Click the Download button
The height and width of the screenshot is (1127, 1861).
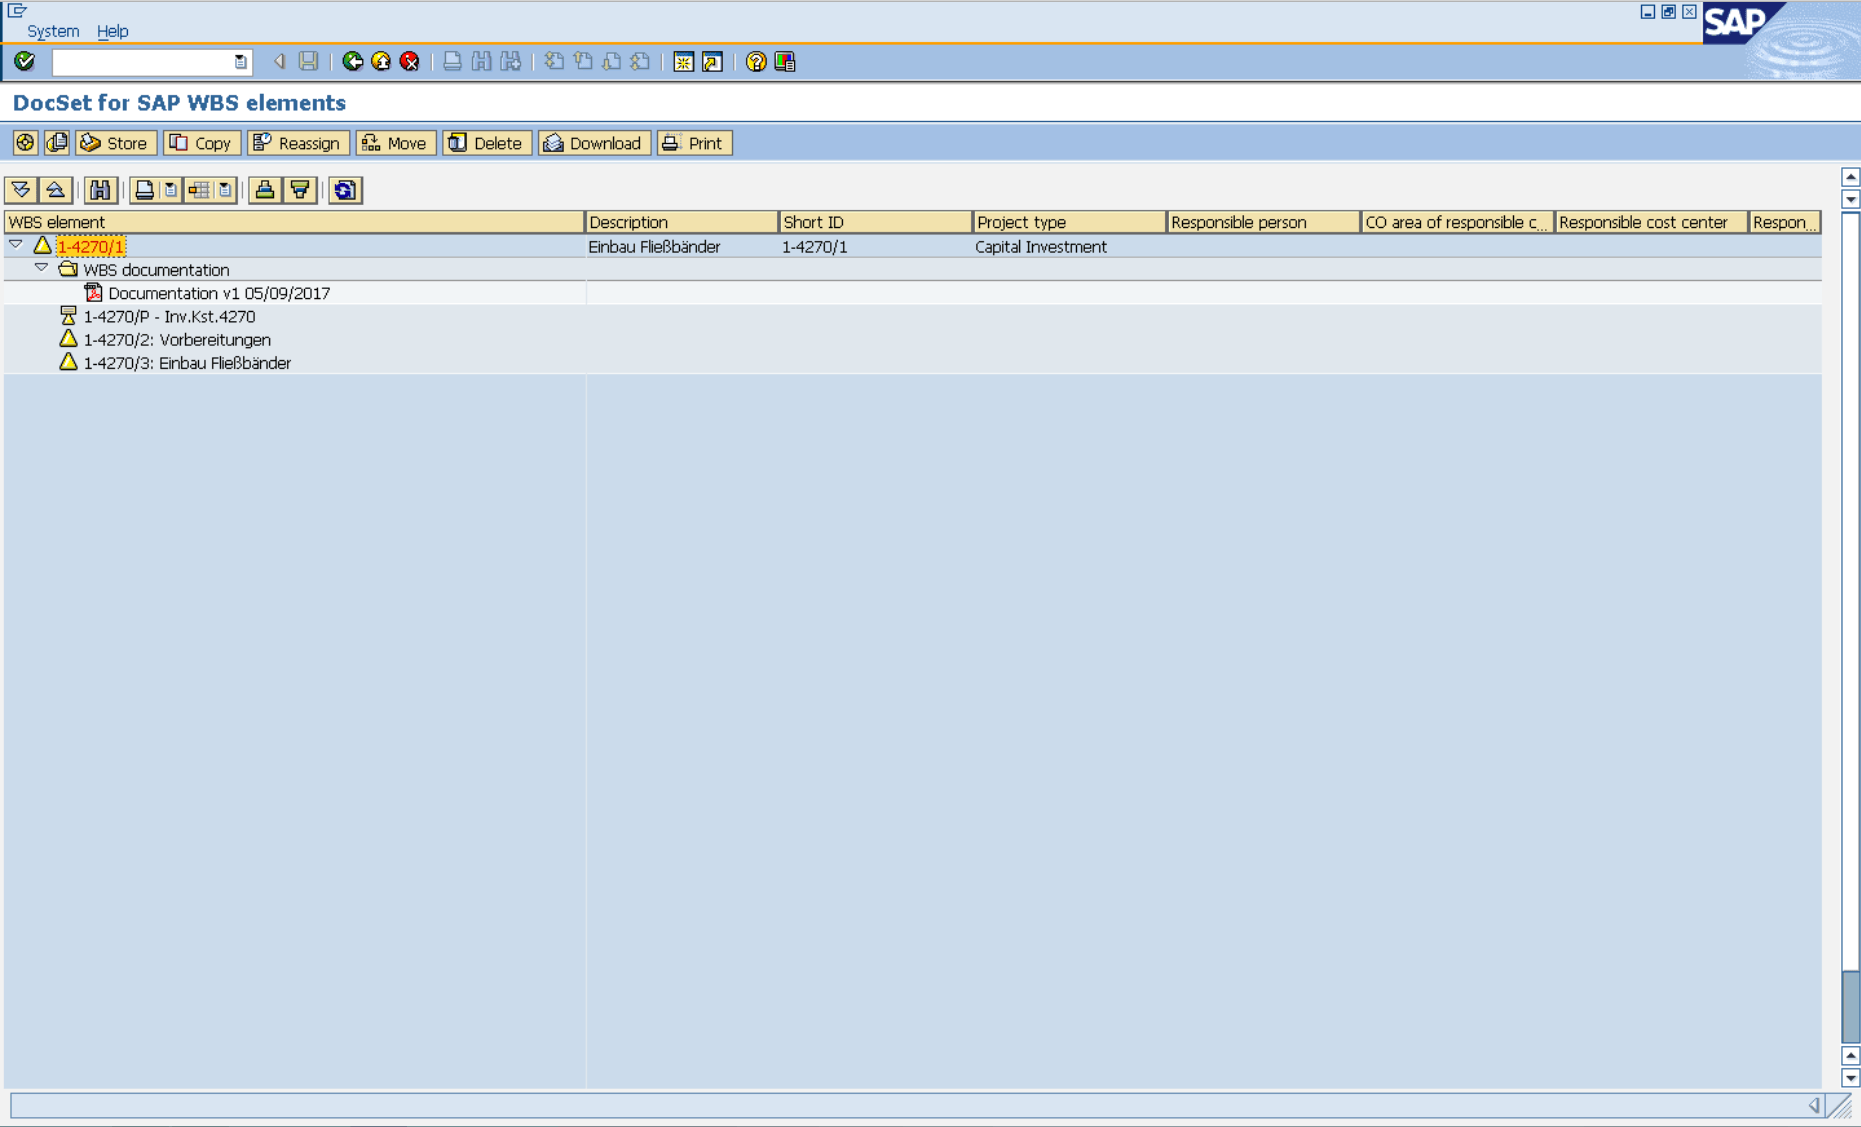(594, 143)
